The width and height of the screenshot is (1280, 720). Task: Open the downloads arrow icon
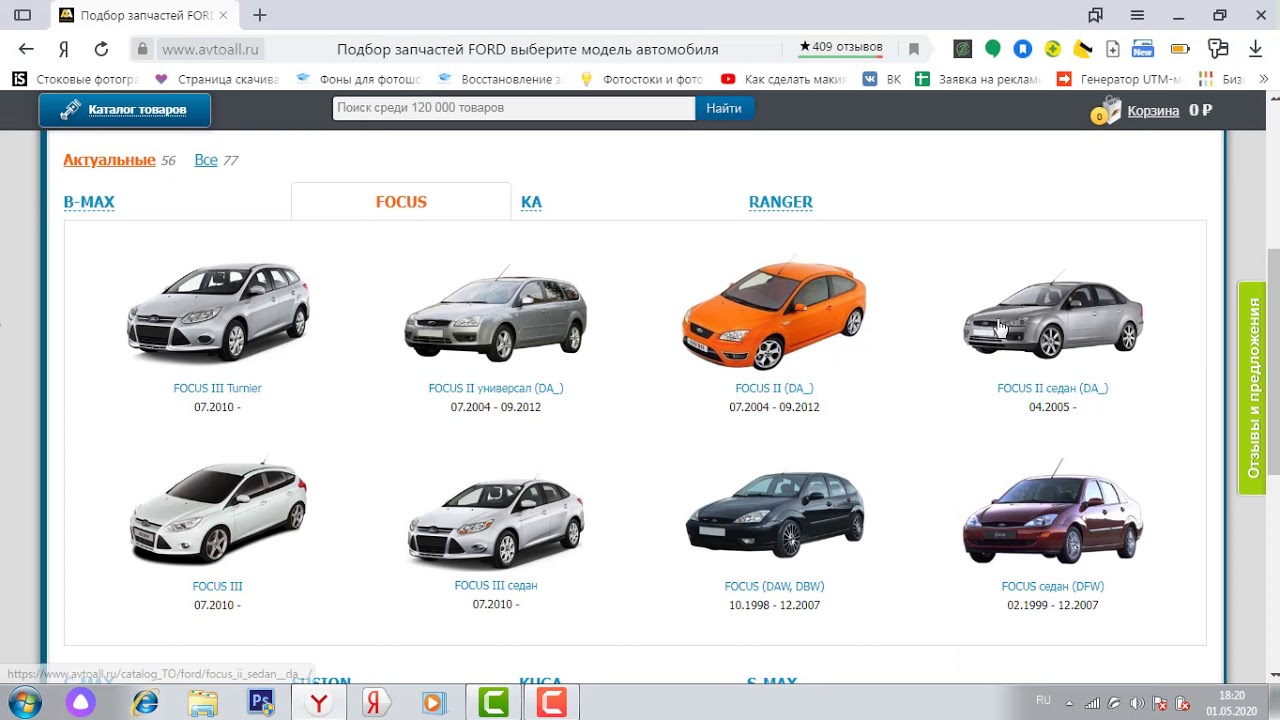click(1255, 49)
